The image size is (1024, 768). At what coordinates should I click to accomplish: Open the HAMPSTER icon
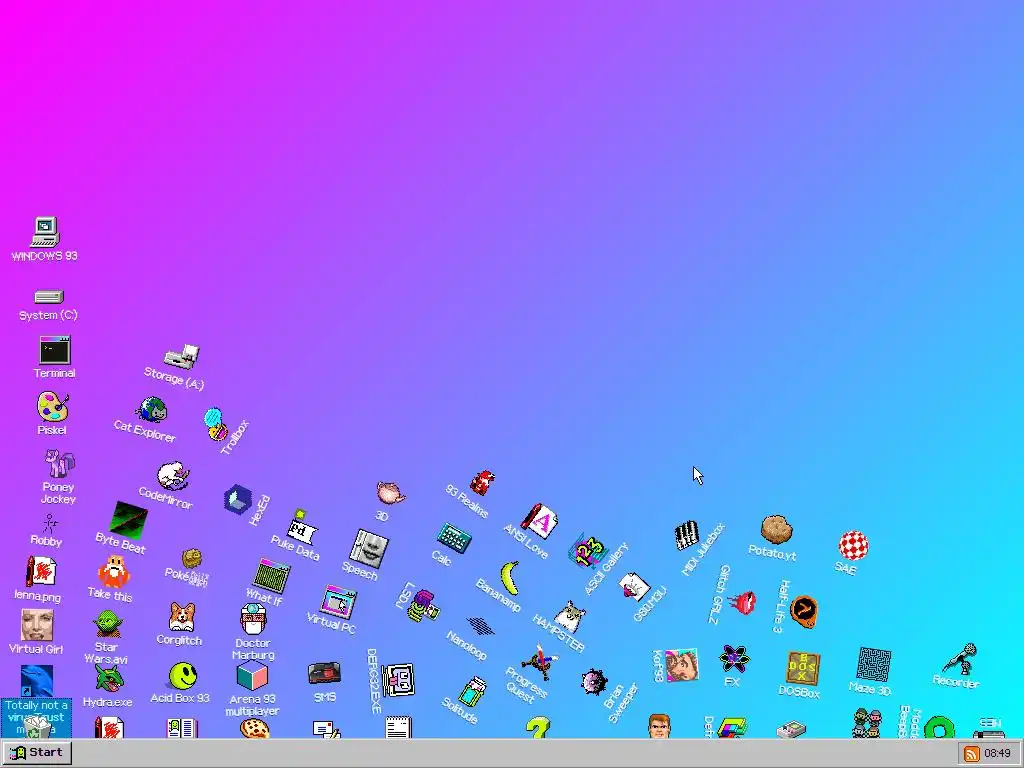pos(569,616)
